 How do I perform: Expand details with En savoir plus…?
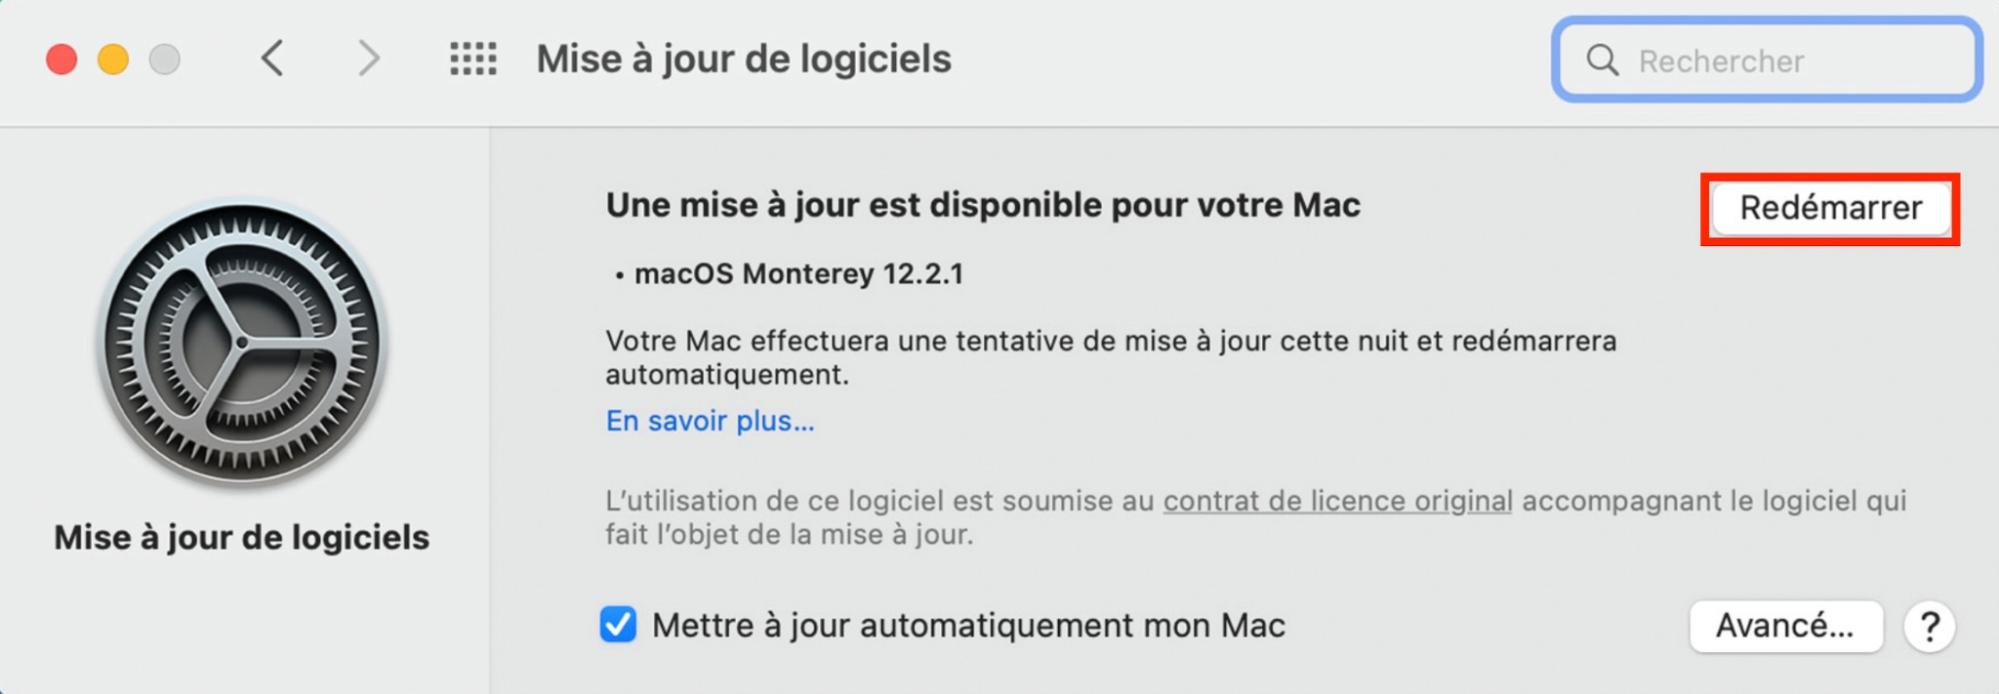tap(709, 421)
